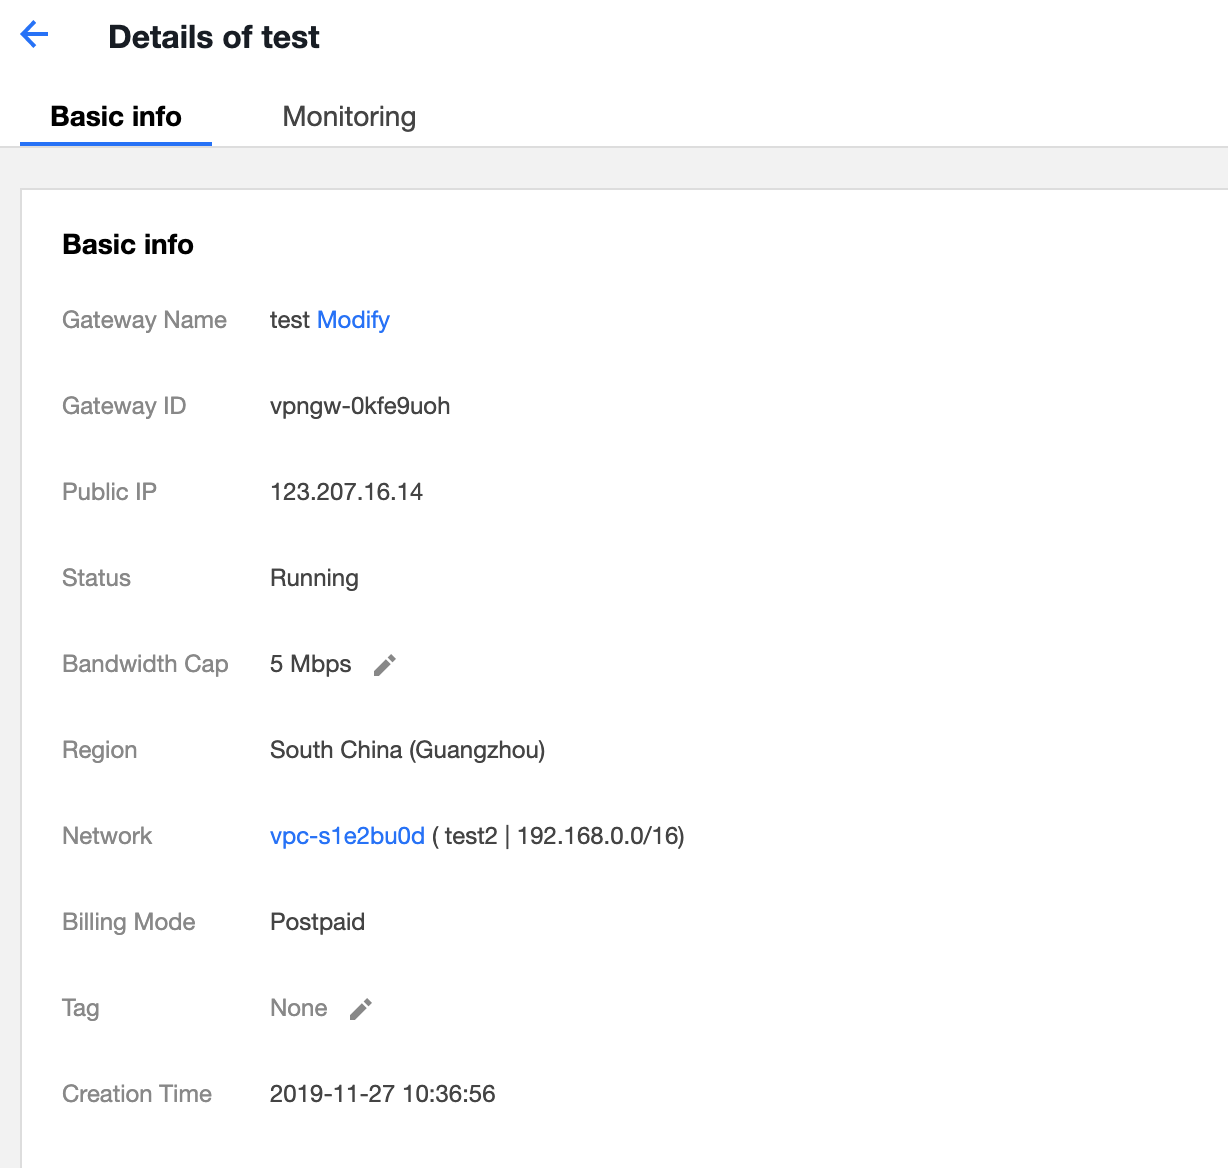Screen dimensions: 1228x1168
Task: Open the vpc-s1e2bu0d network link
Action: click(347, 836)
